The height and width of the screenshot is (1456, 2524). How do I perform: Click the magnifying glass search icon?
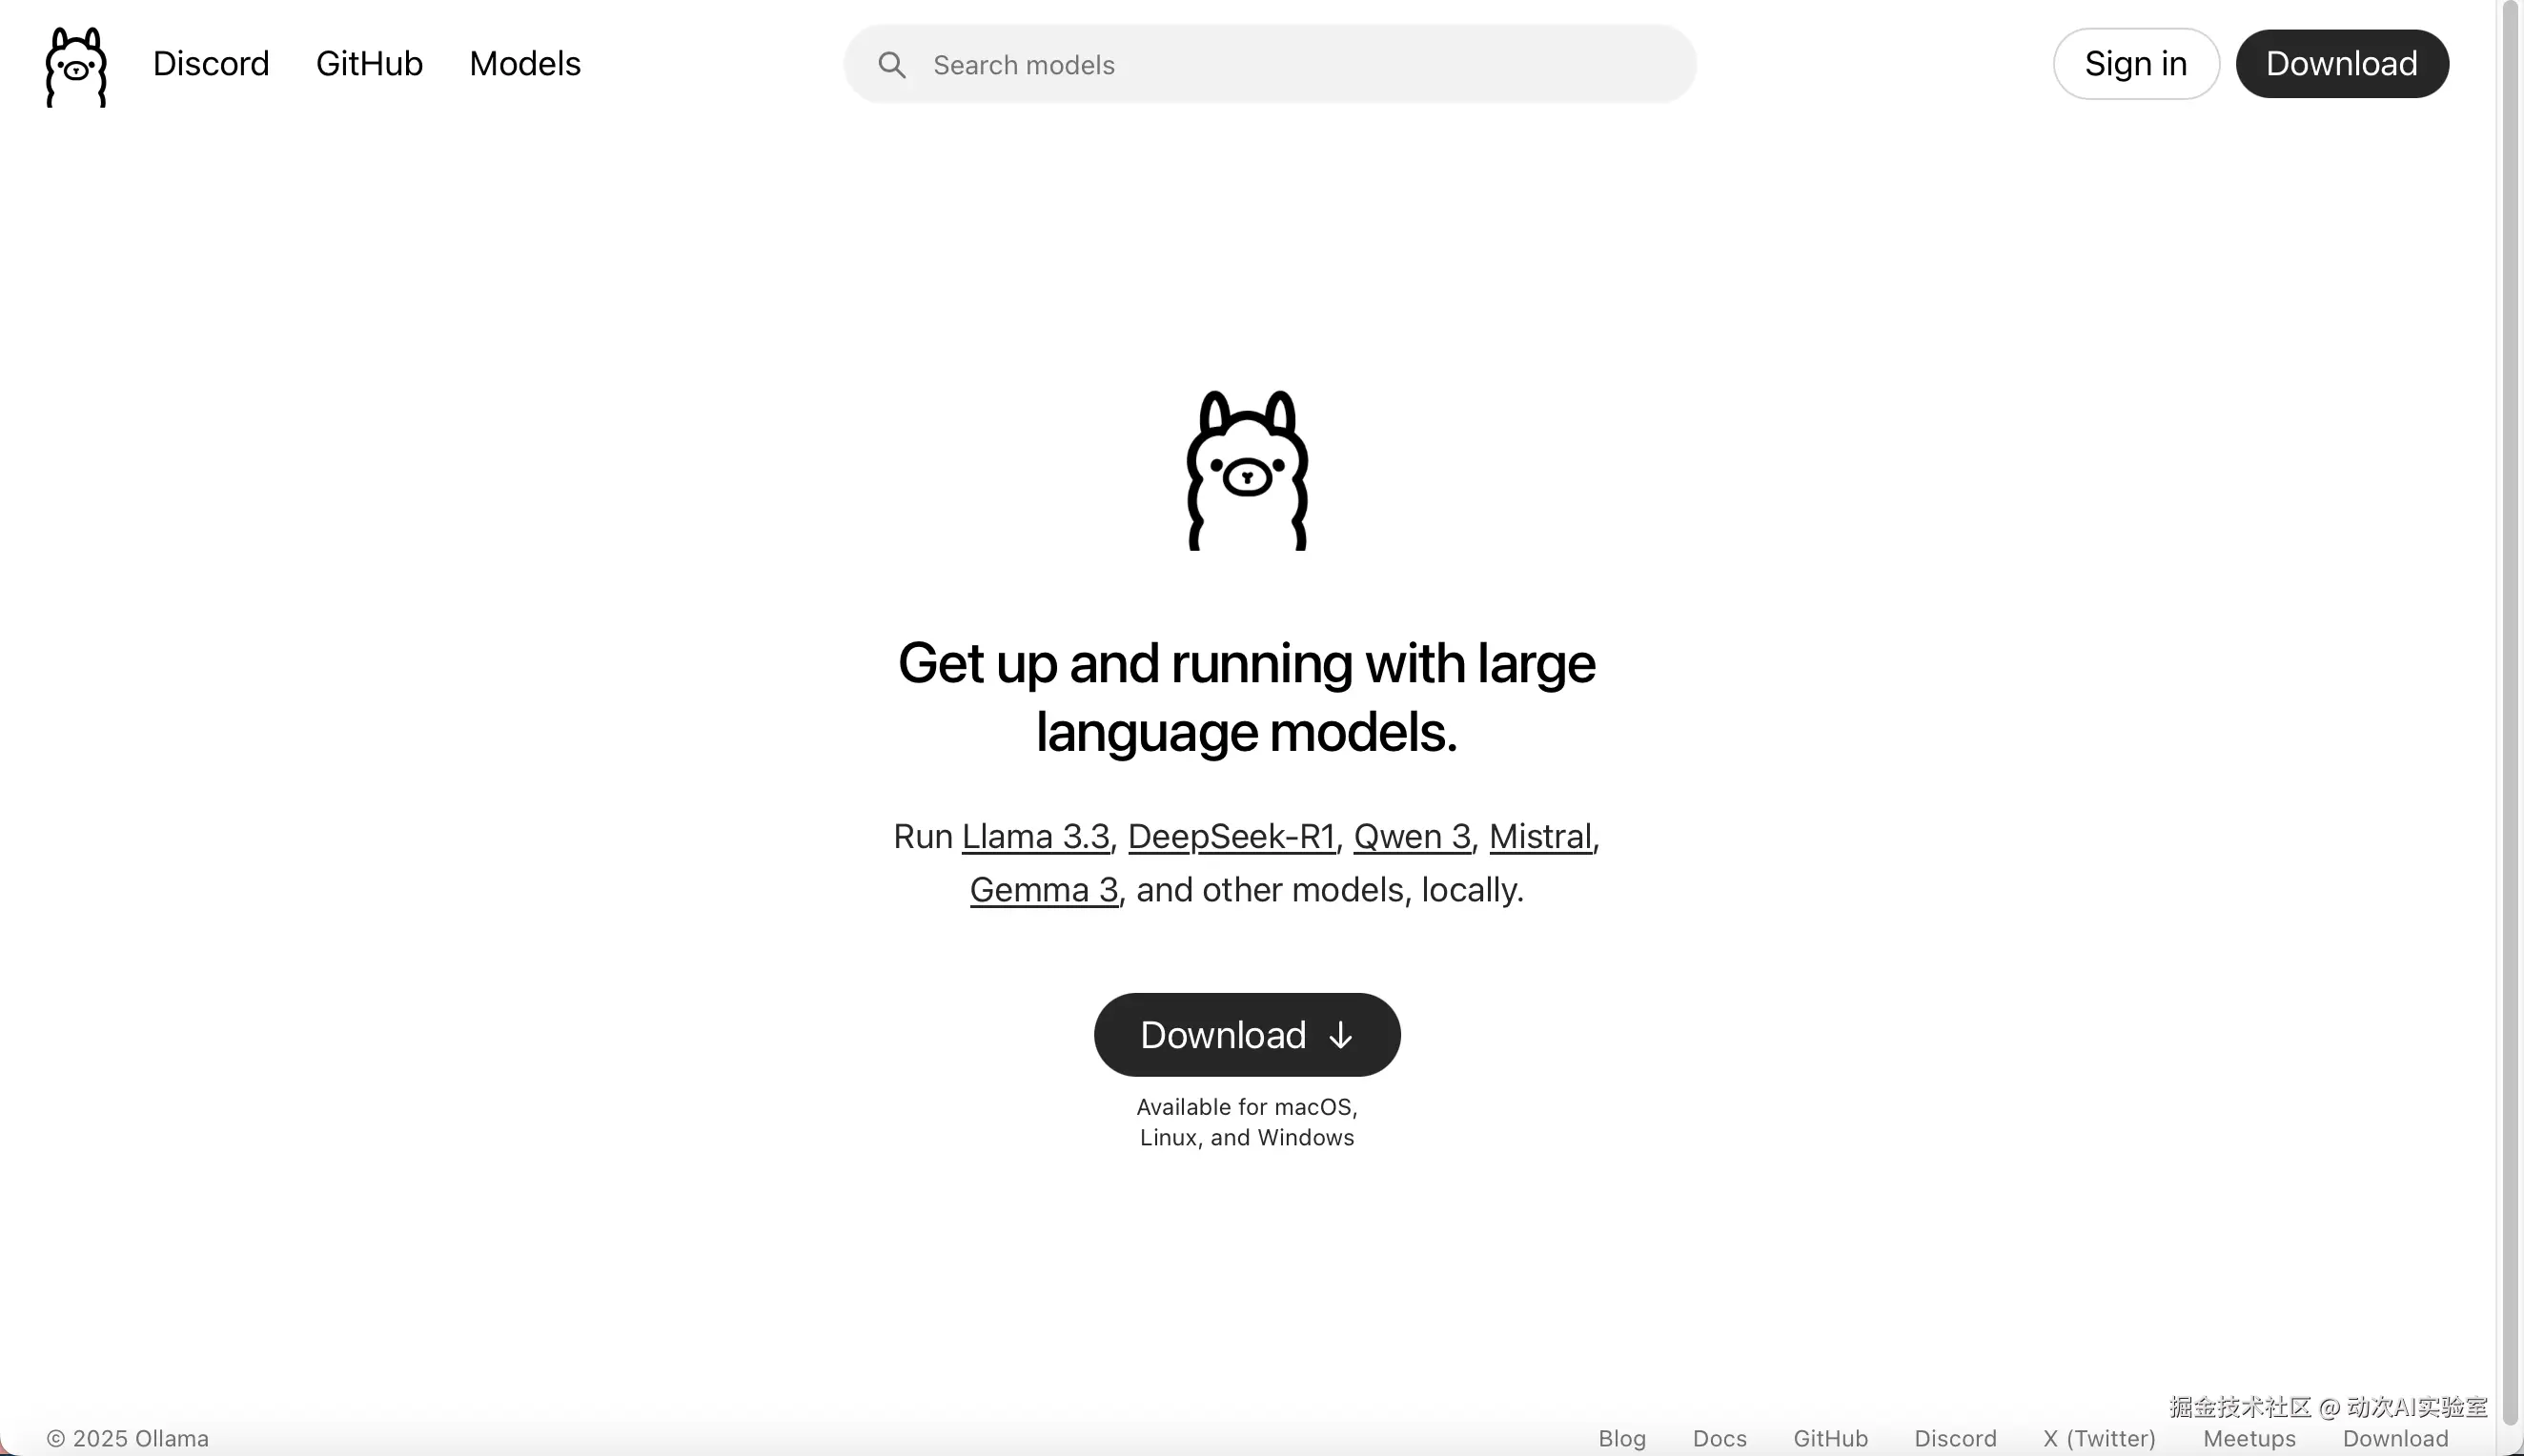[892, 65]
